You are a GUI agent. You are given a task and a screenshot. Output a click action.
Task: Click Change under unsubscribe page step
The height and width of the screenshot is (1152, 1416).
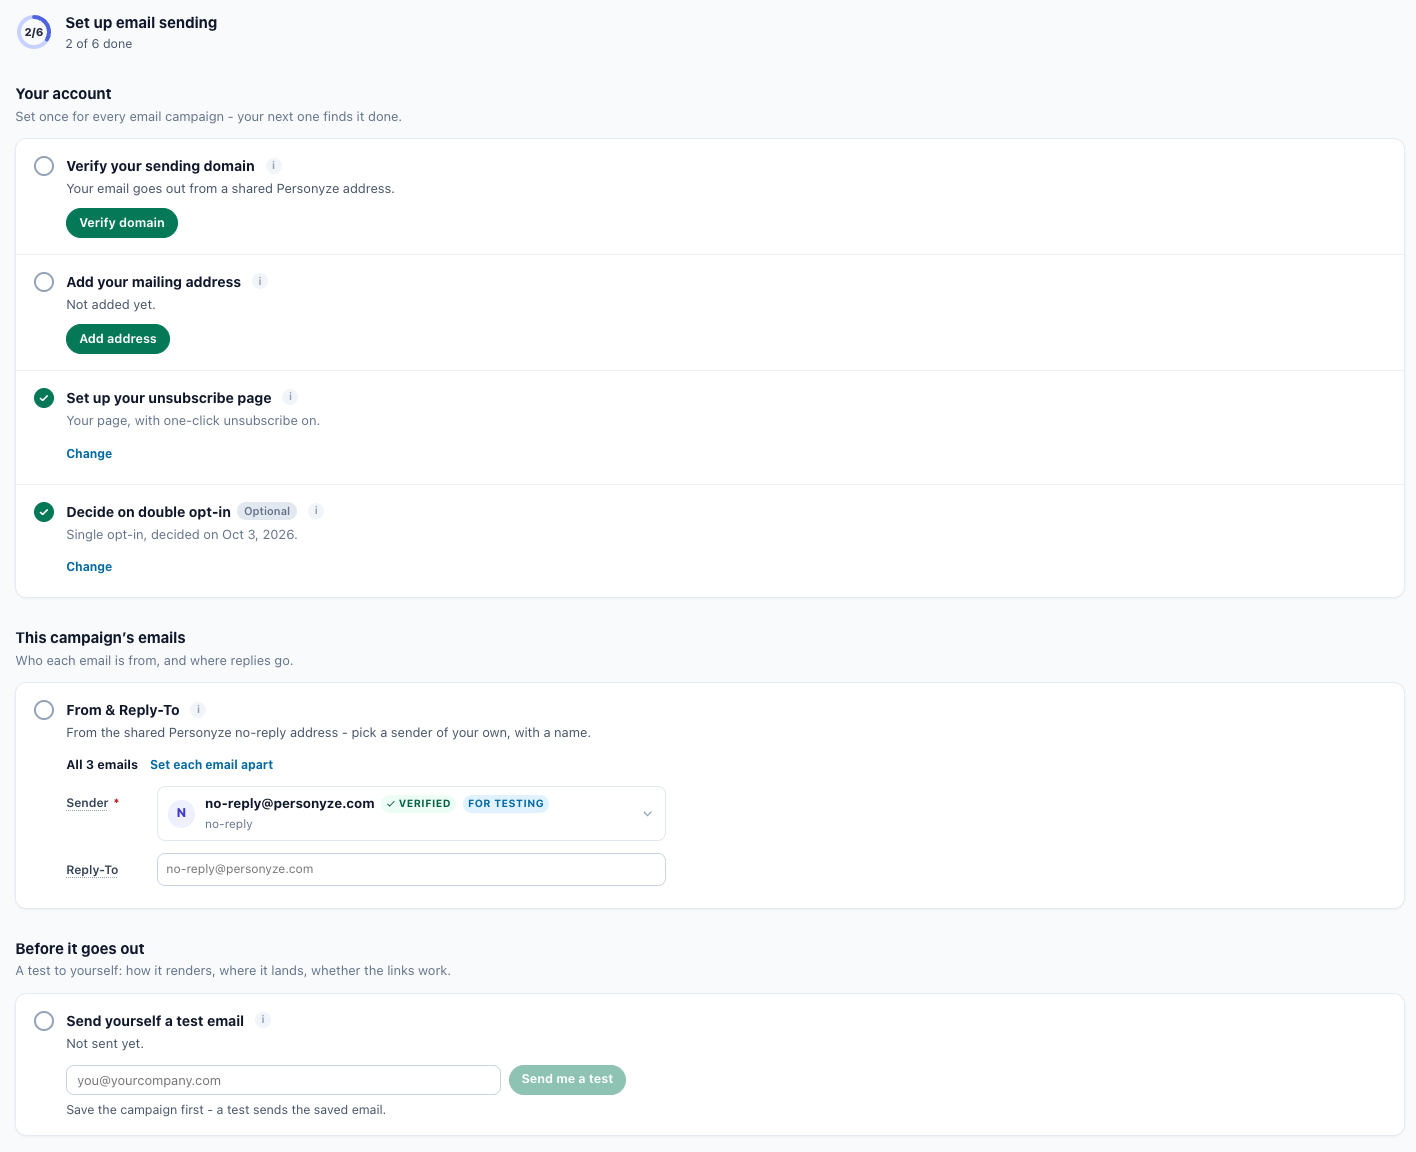pos(89,454)
